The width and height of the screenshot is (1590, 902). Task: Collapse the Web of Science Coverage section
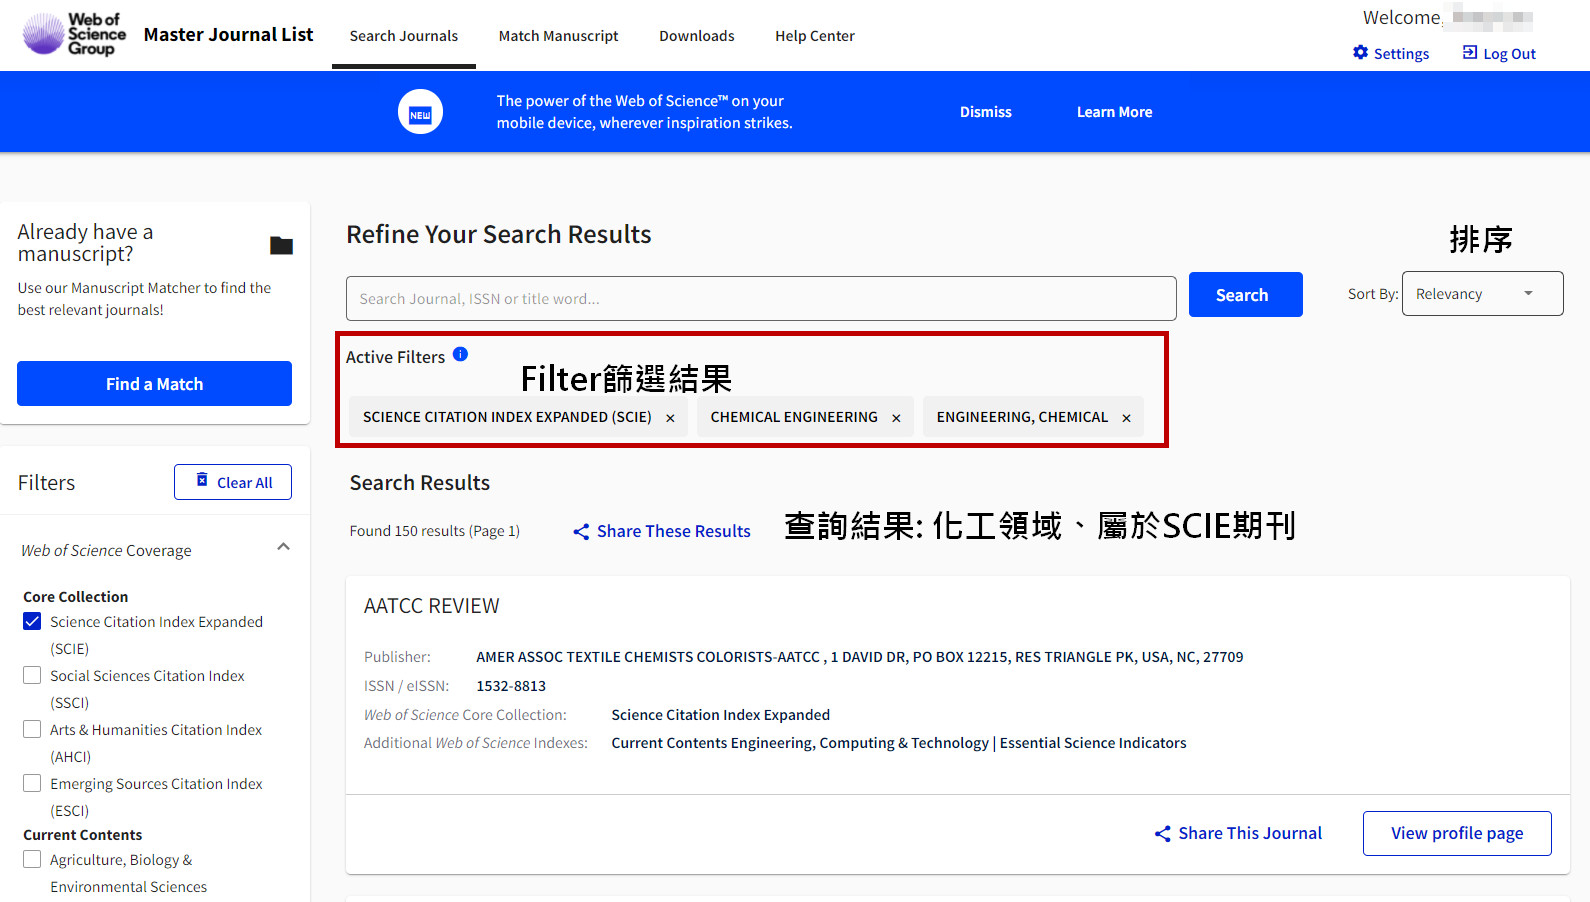tap(283, 547)
